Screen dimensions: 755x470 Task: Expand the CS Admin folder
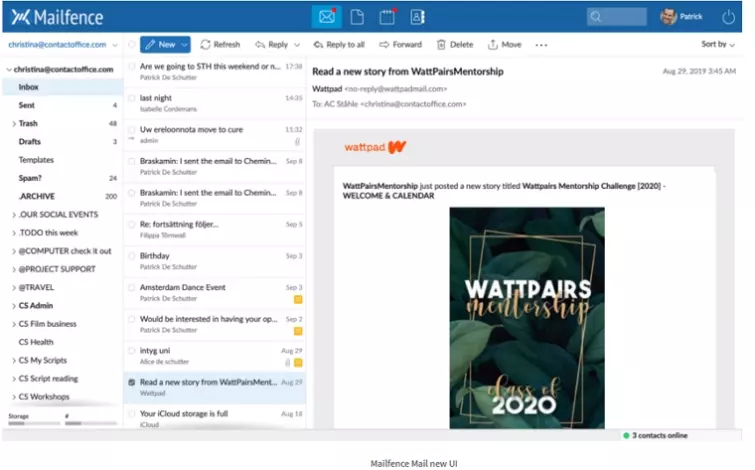coord(14,306)
